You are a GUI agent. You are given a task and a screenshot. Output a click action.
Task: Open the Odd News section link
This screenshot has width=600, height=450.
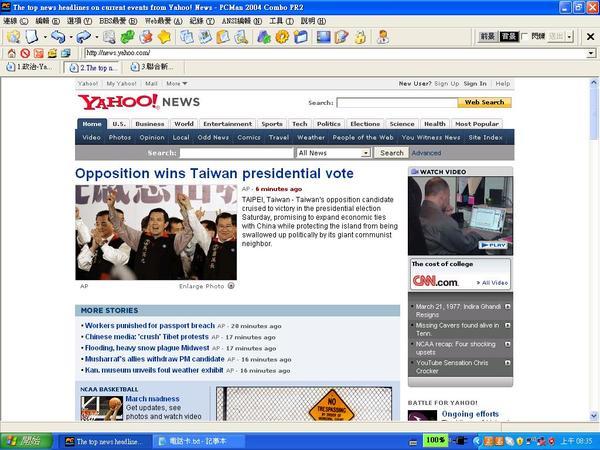[213, 137]
